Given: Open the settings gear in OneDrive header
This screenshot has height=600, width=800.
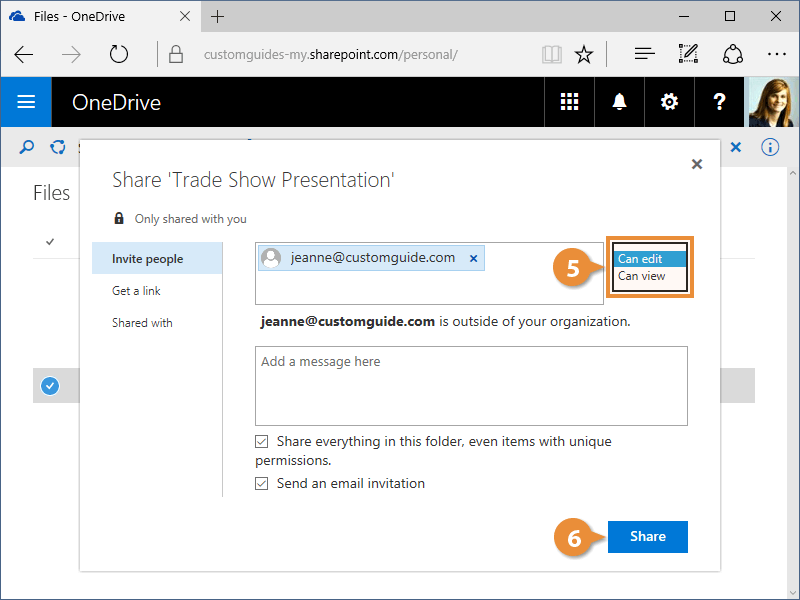Looking at the screenshot, I should click(669, 102).
